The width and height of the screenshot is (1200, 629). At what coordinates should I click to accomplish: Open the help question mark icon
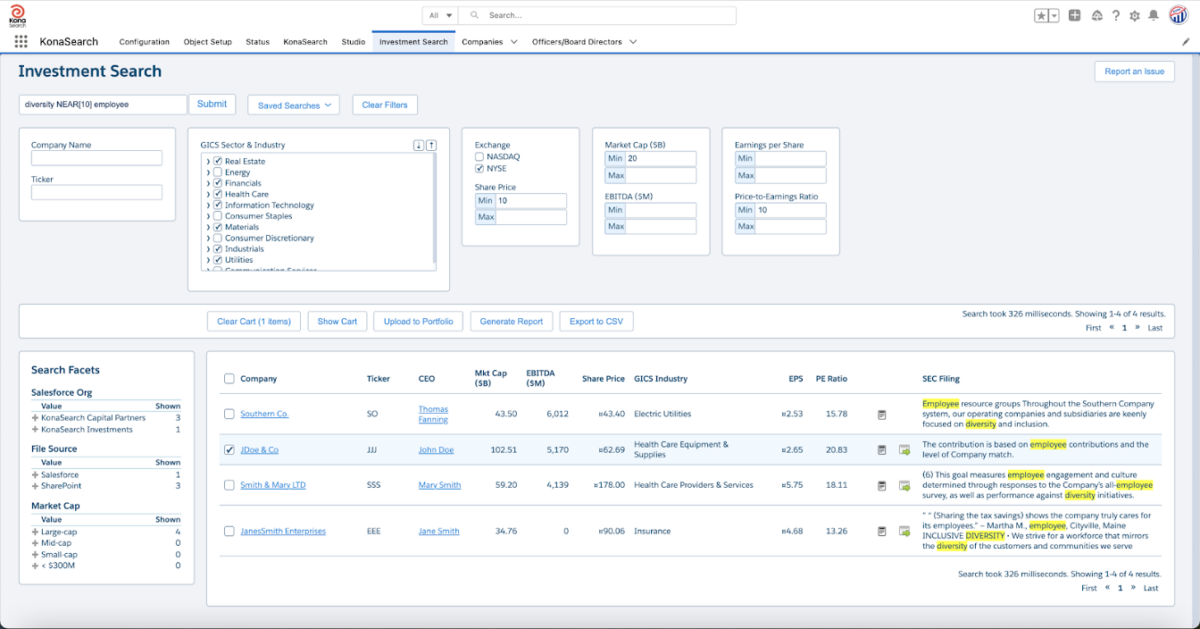tap(1116, 15)
